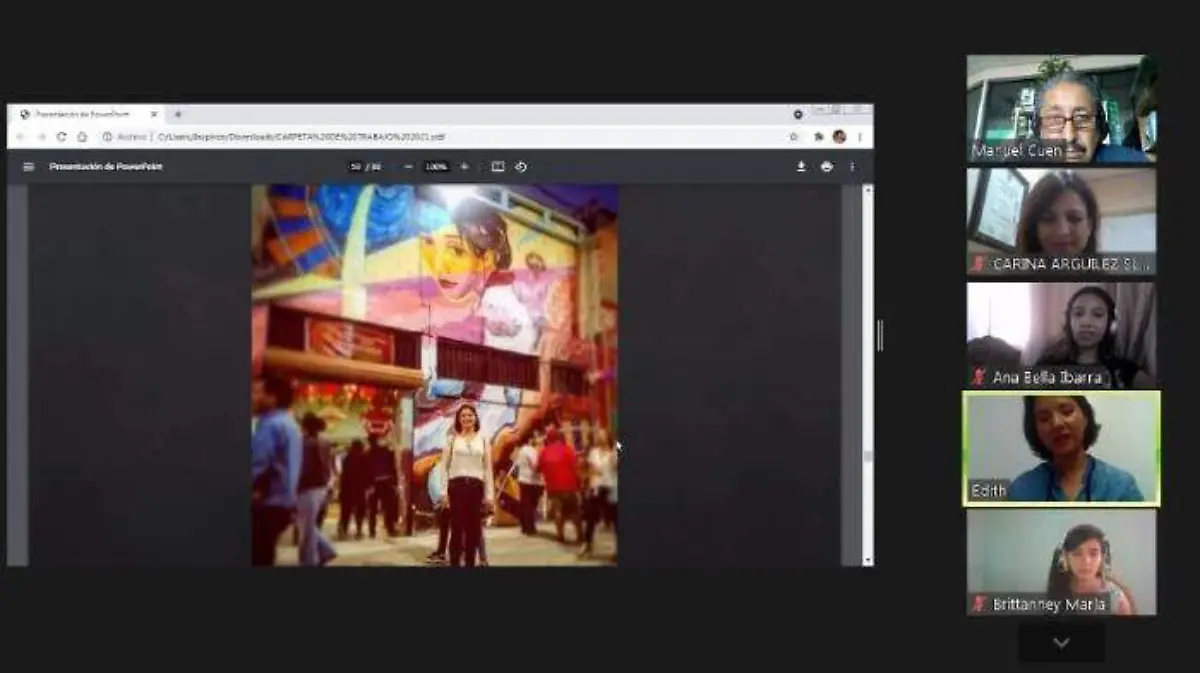Select Edith's highlighted video thumbnail
The image size is (1200, 673).
[1061, 448]
